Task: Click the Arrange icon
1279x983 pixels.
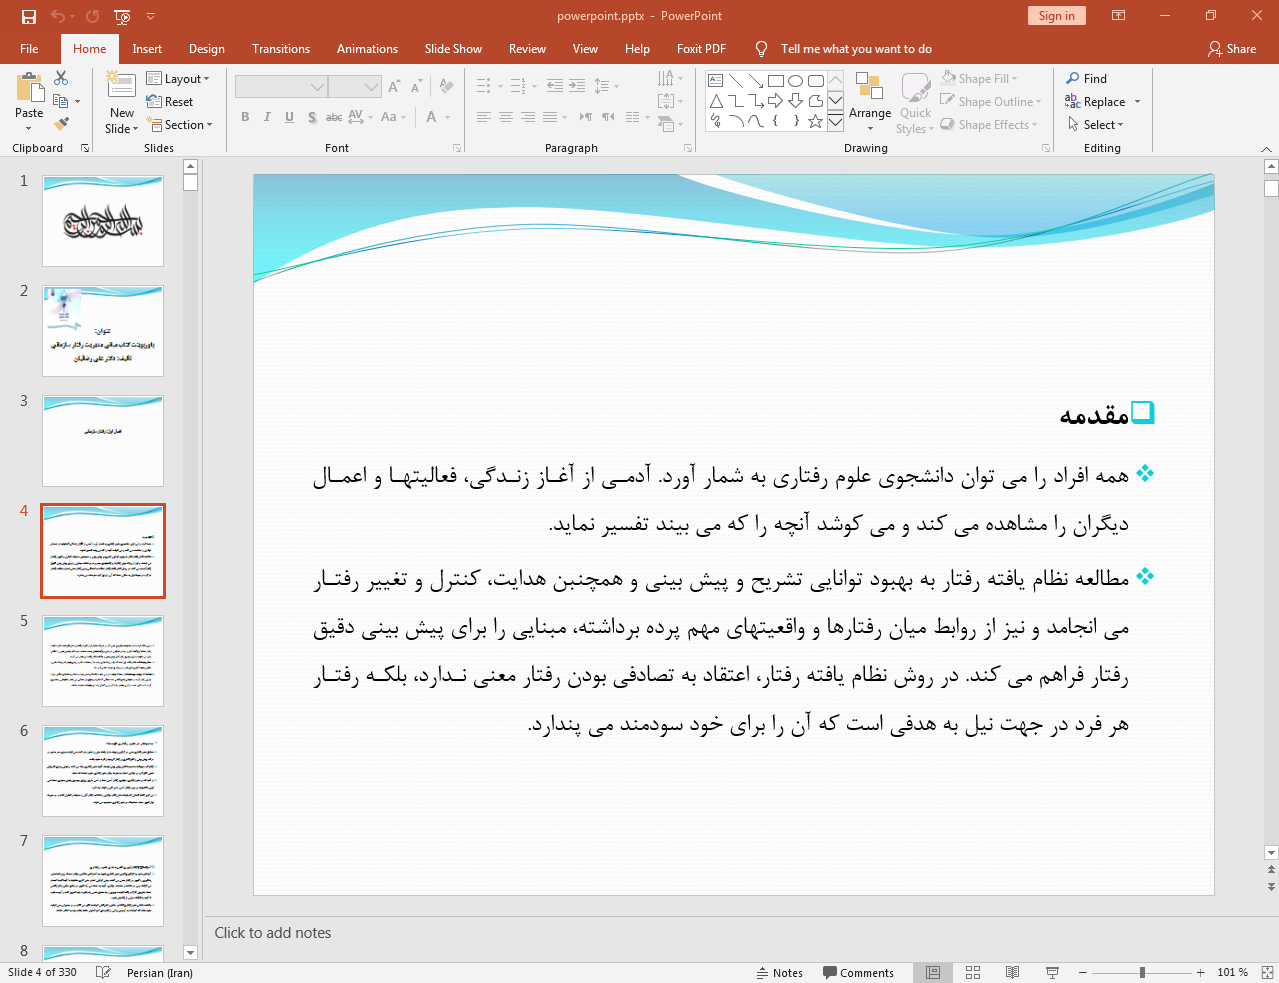Action: point(870,88)
